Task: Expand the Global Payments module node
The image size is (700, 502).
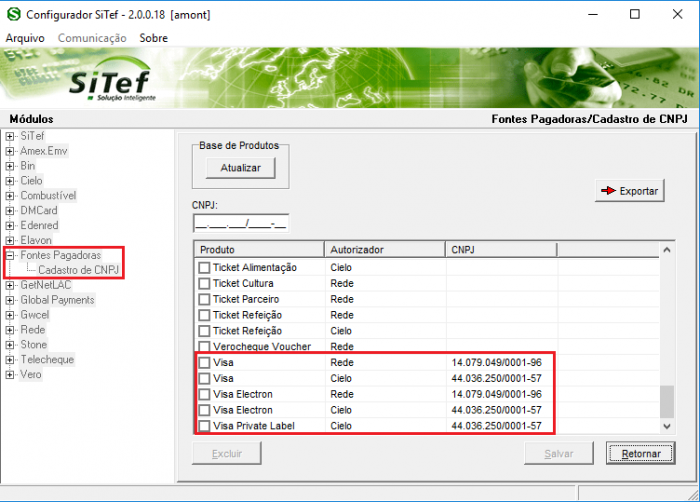Action: point(9,300)
